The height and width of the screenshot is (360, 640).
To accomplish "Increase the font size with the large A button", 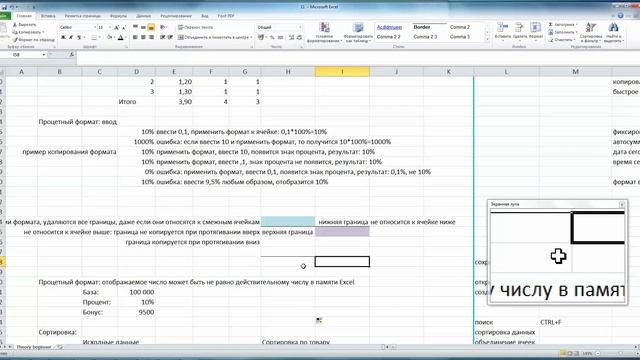I will [x=117, y=27].
